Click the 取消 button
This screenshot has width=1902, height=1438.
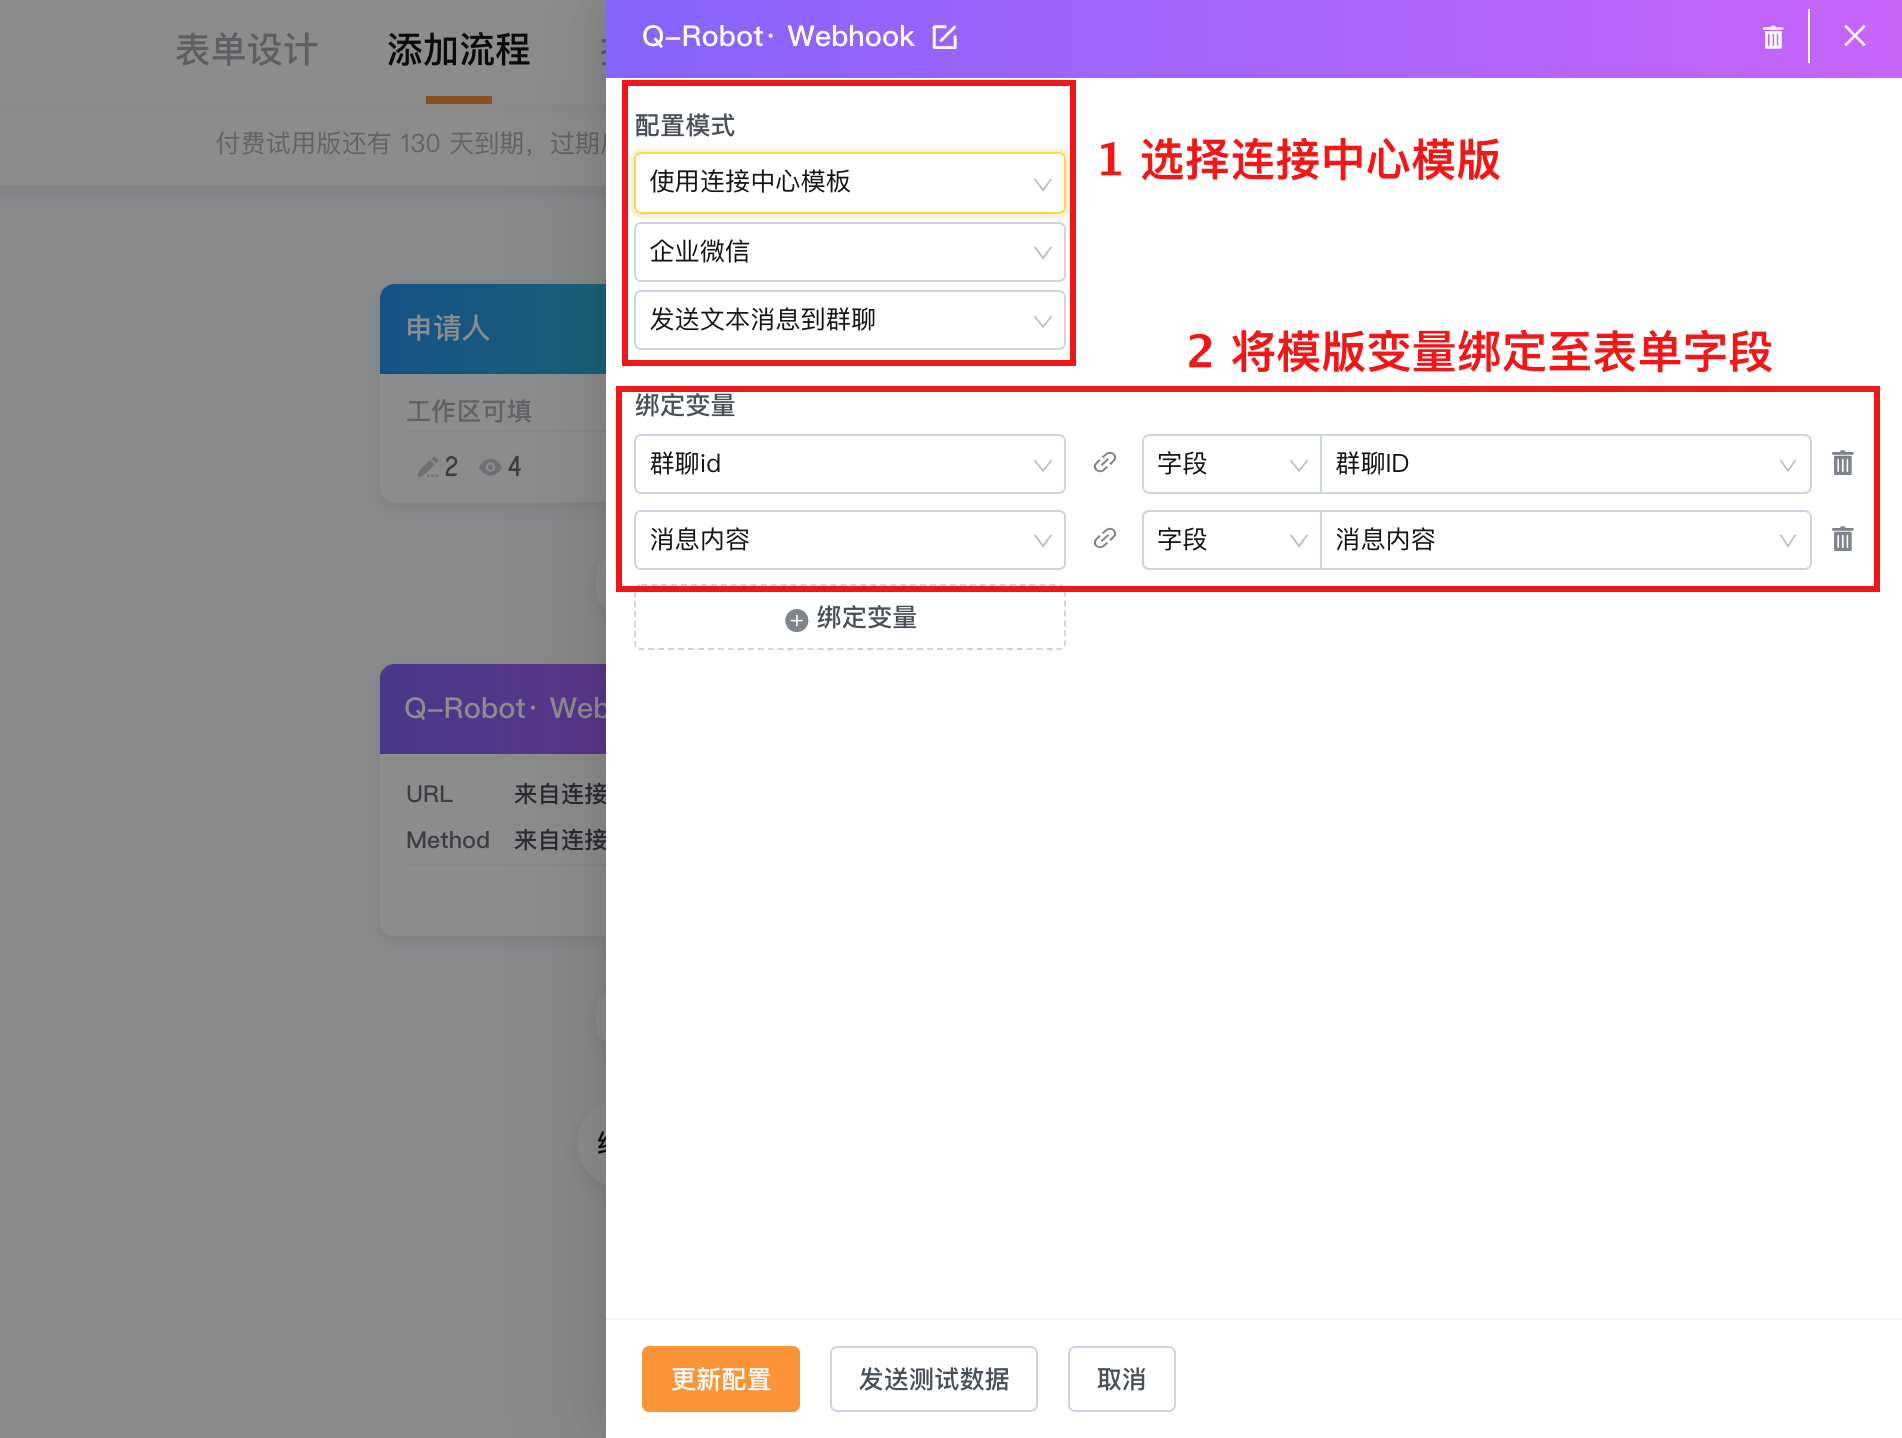(1122, 1379)
